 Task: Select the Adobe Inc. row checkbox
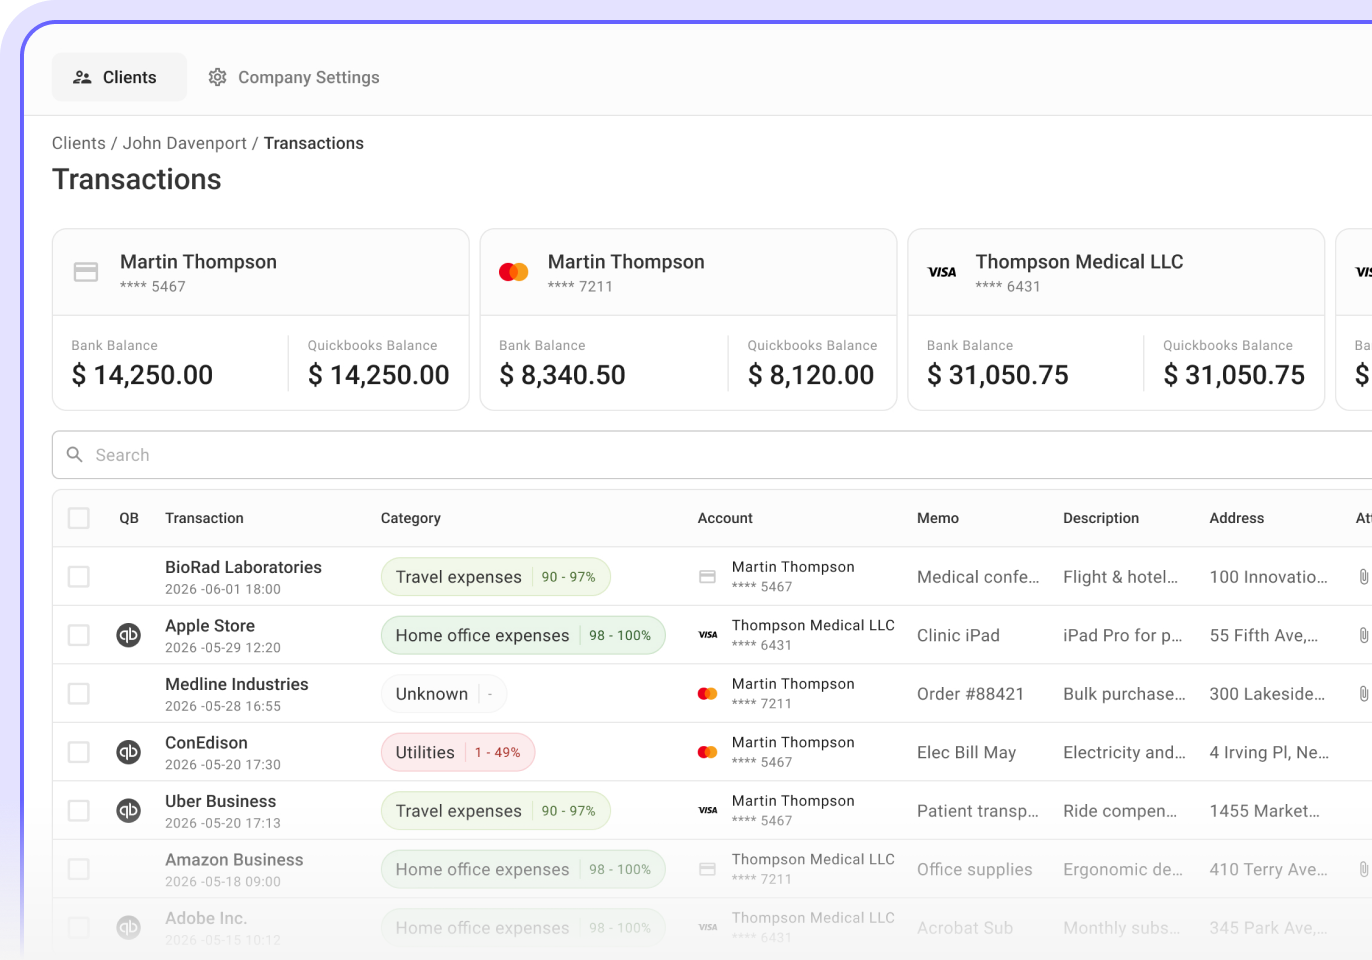79,928
